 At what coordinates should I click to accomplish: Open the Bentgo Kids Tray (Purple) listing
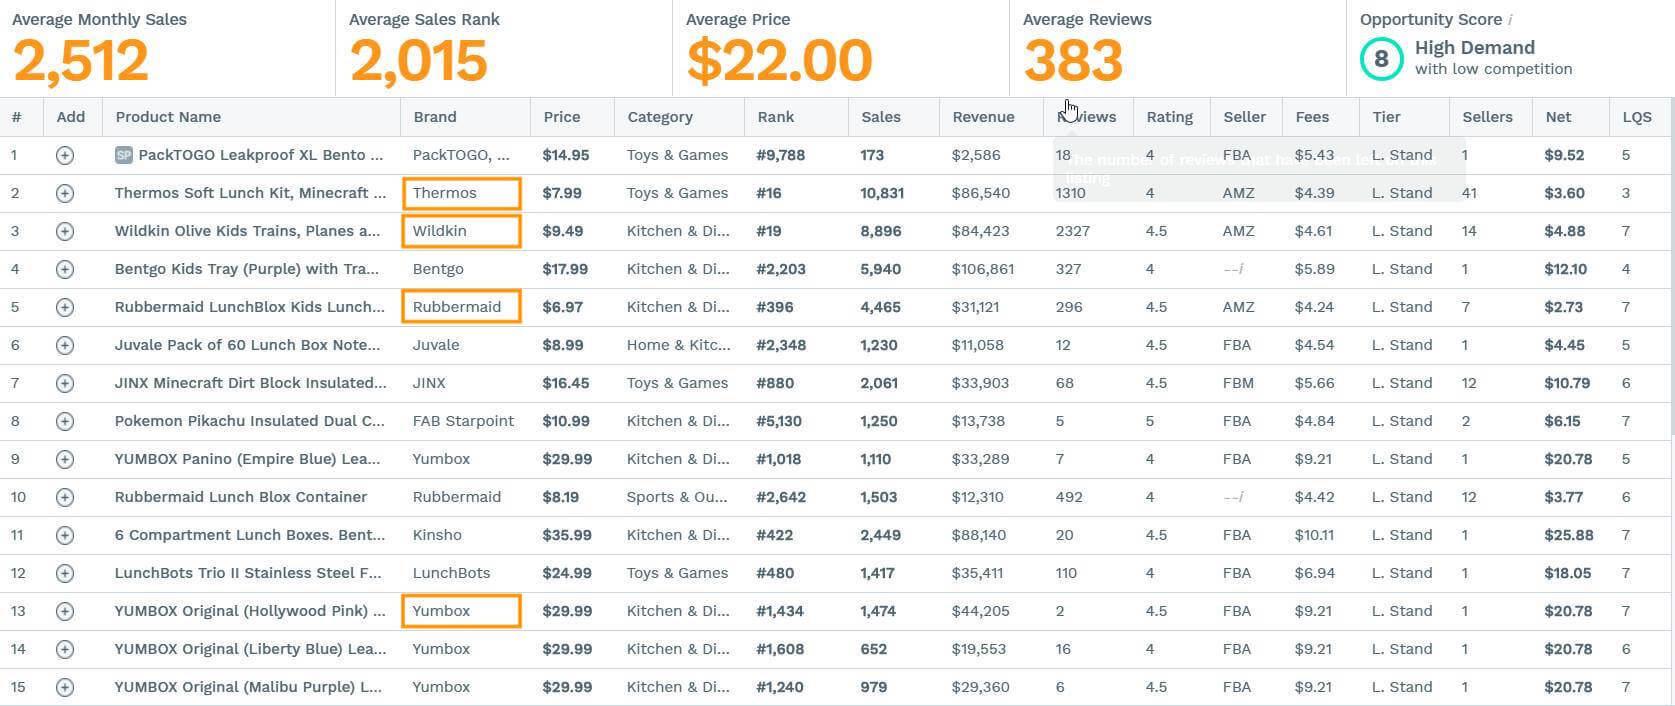[x=247, y=269]
